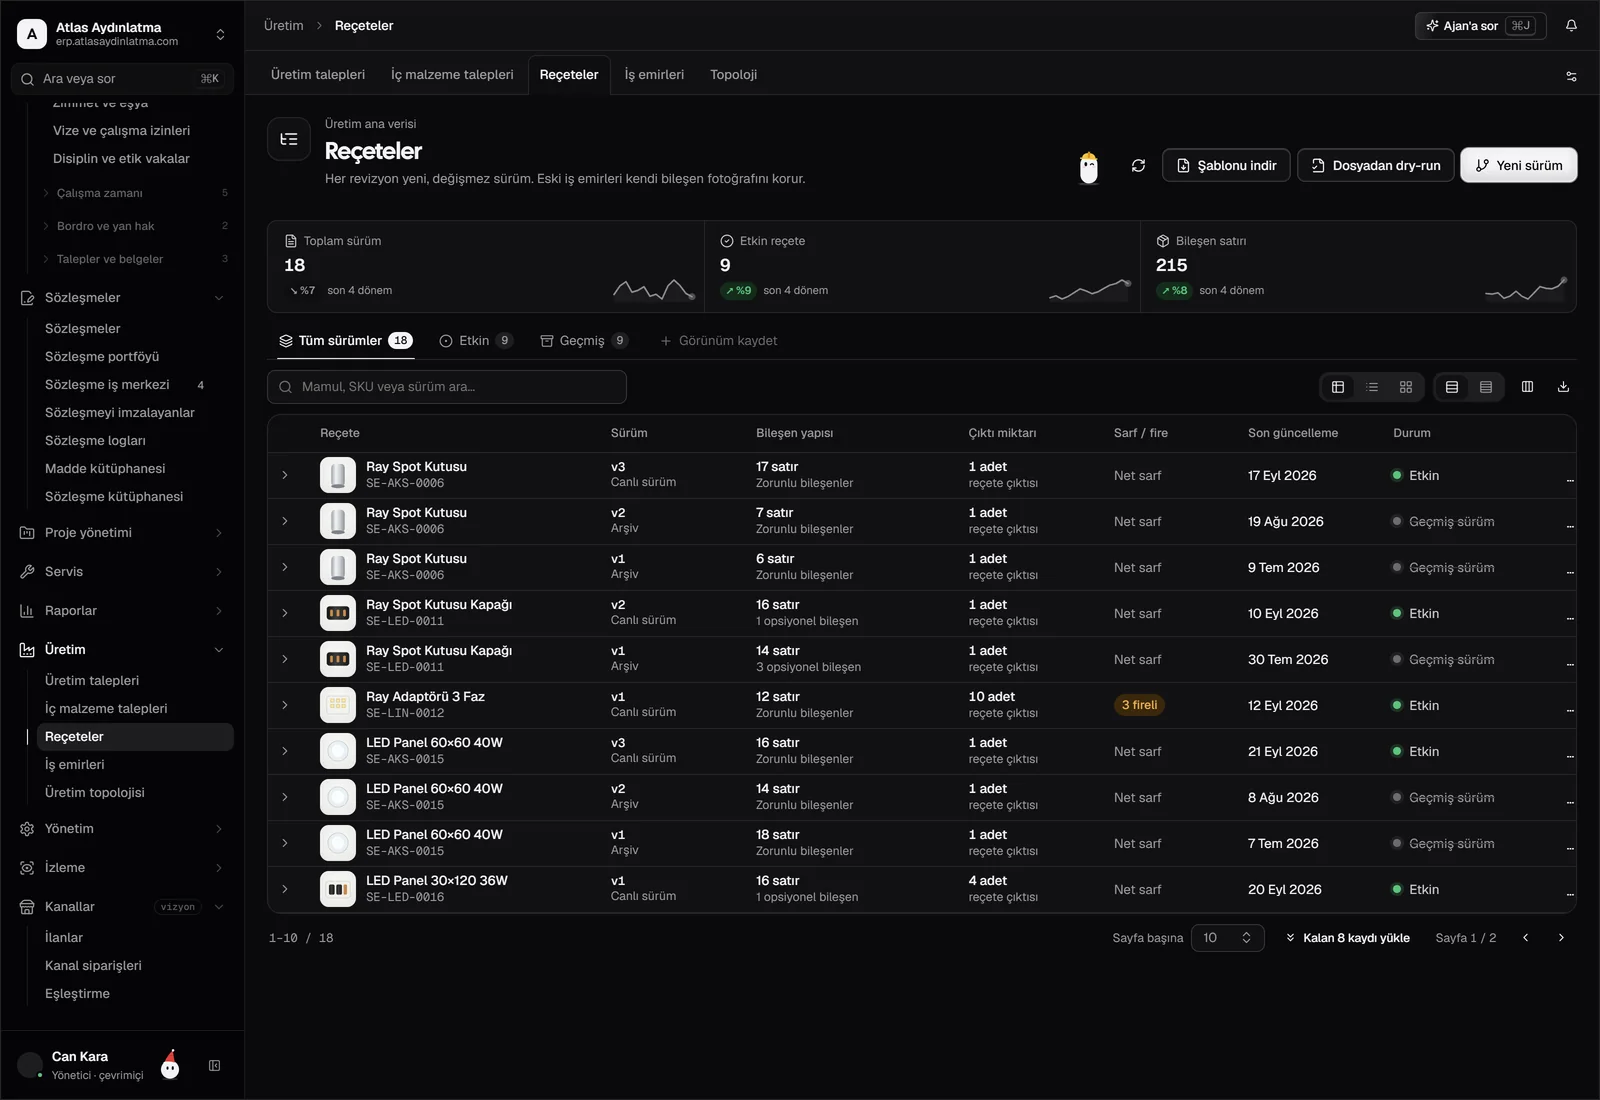Open the Üretim talepleri tab
The height and width of the screenshot is (1100, 1600).
[318, 75]
